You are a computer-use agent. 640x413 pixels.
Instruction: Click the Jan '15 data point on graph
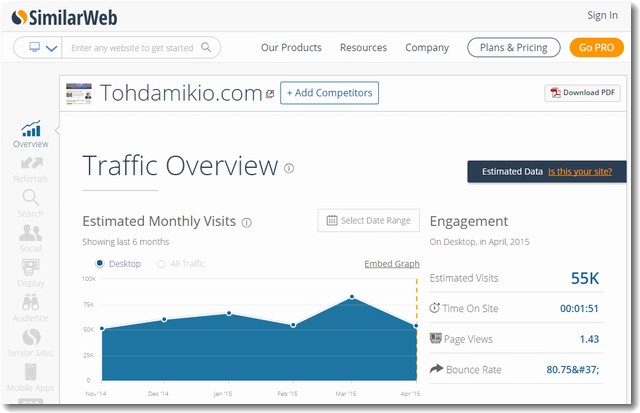pyautogui.click(x=229, y=313)
